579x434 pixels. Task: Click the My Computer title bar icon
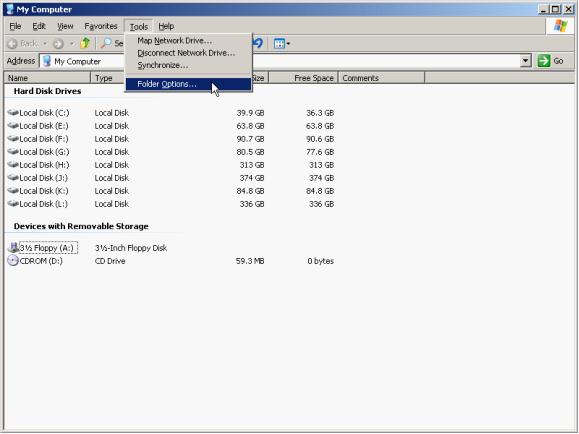10,9
